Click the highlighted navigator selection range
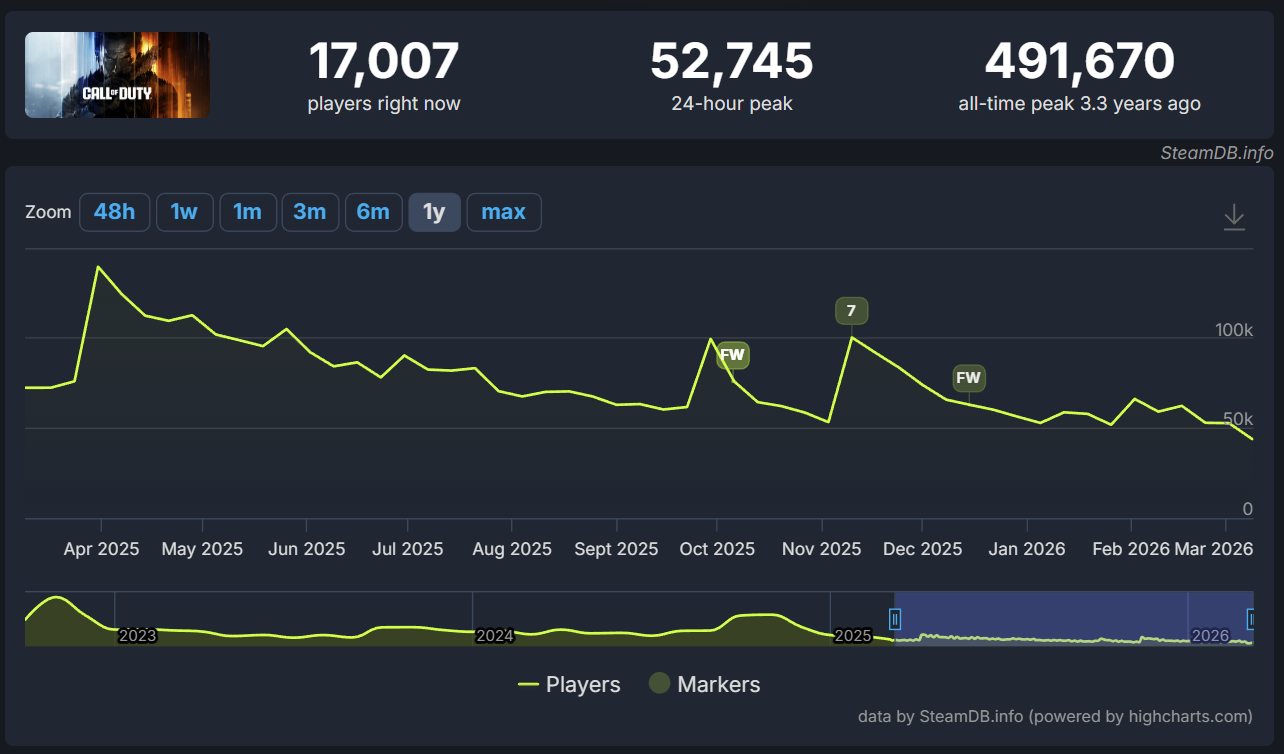The width and height of the screenshot is (1284, 754). 1073,618
